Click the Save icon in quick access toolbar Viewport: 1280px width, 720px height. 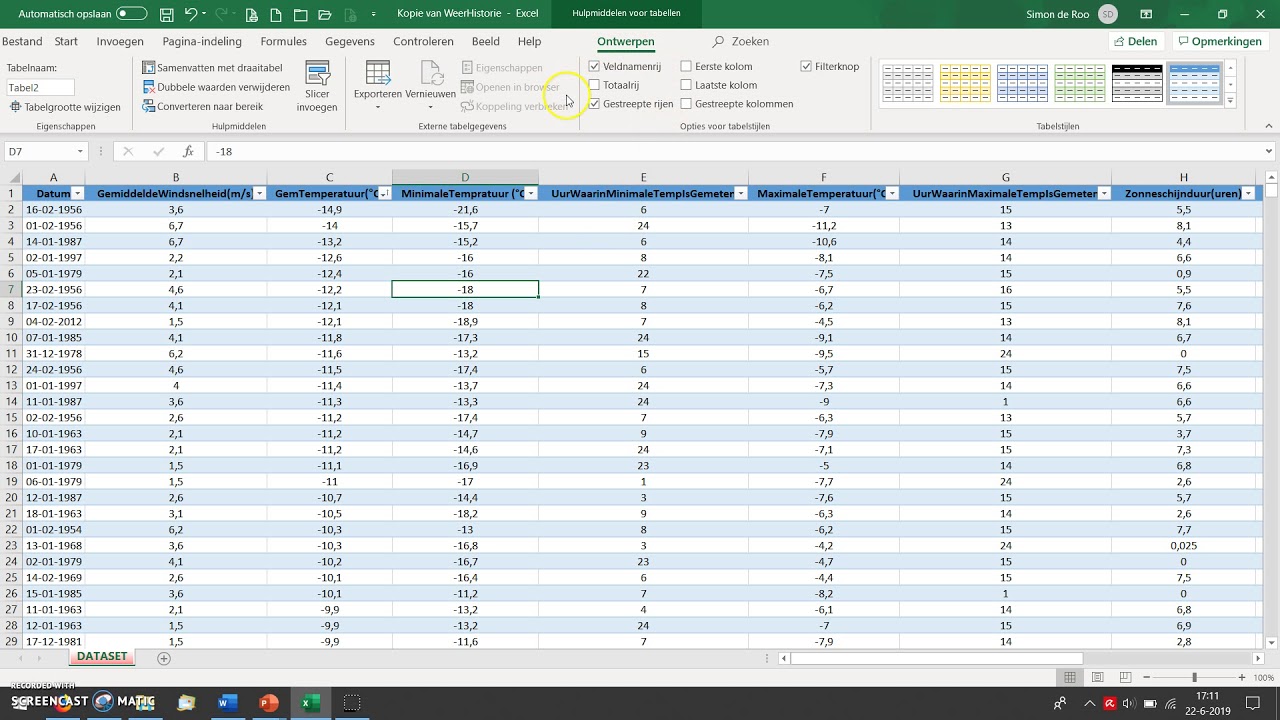click(166, 15)
